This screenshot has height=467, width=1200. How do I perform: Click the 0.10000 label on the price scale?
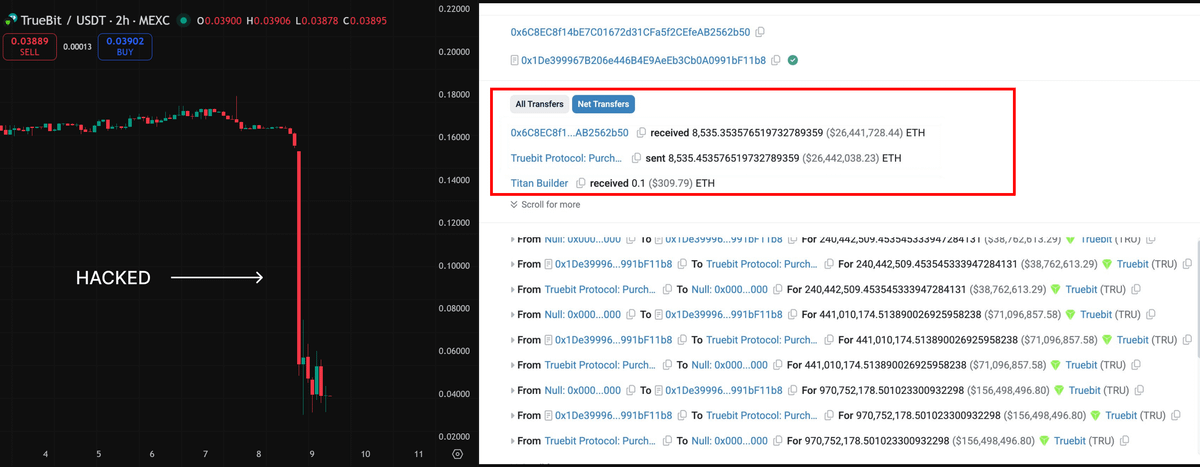(x=456, y=266)
